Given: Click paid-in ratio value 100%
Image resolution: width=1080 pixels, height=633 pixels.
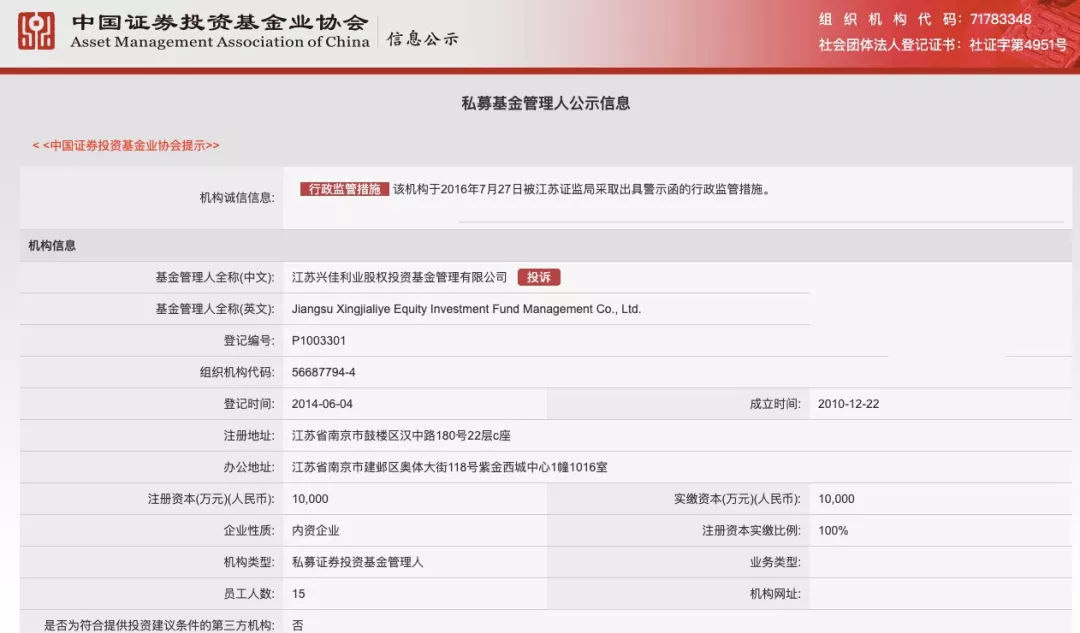Looking at the screenshot, I should click(833, 530).
